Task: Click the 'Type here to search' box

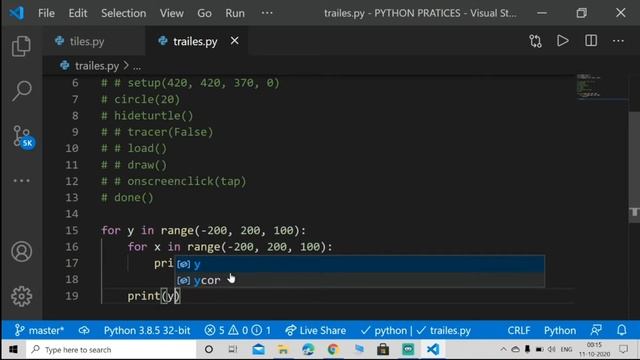Action: (111, 349)
